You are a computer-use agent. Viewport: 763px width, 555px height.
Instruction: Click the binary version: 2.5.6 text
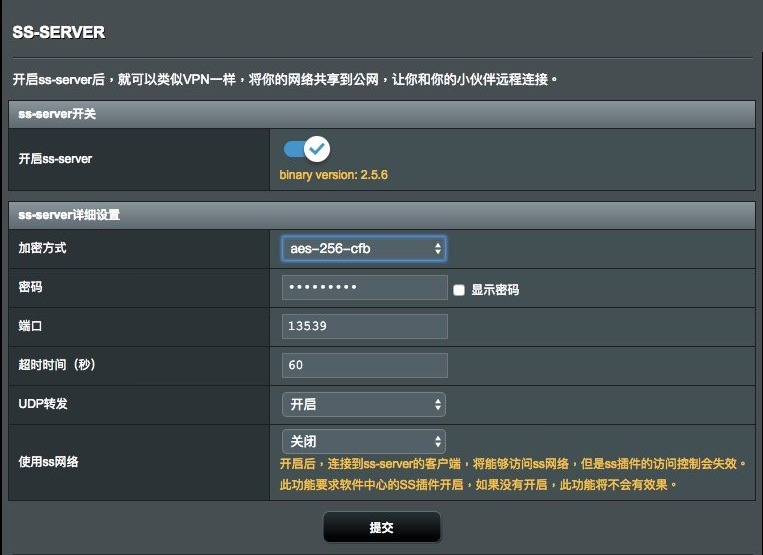pyautogui.click(x=333, y=175)
